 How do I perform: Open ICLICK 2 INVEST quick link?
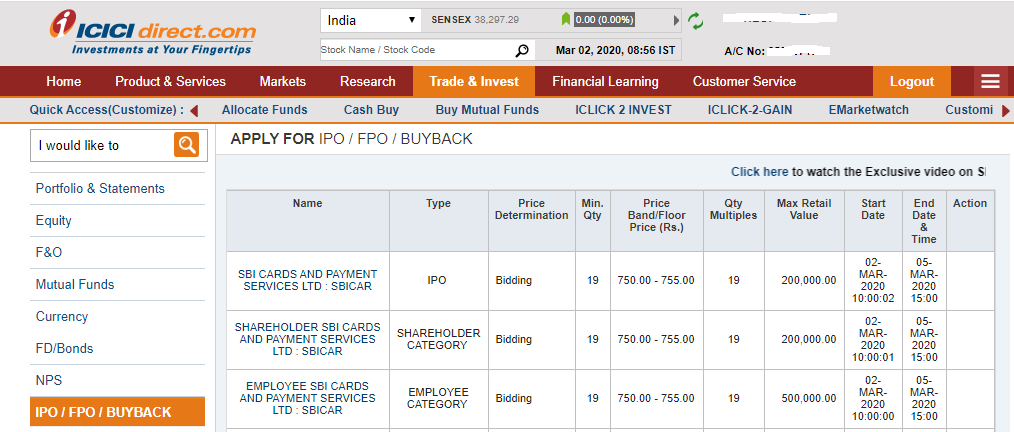623,110
